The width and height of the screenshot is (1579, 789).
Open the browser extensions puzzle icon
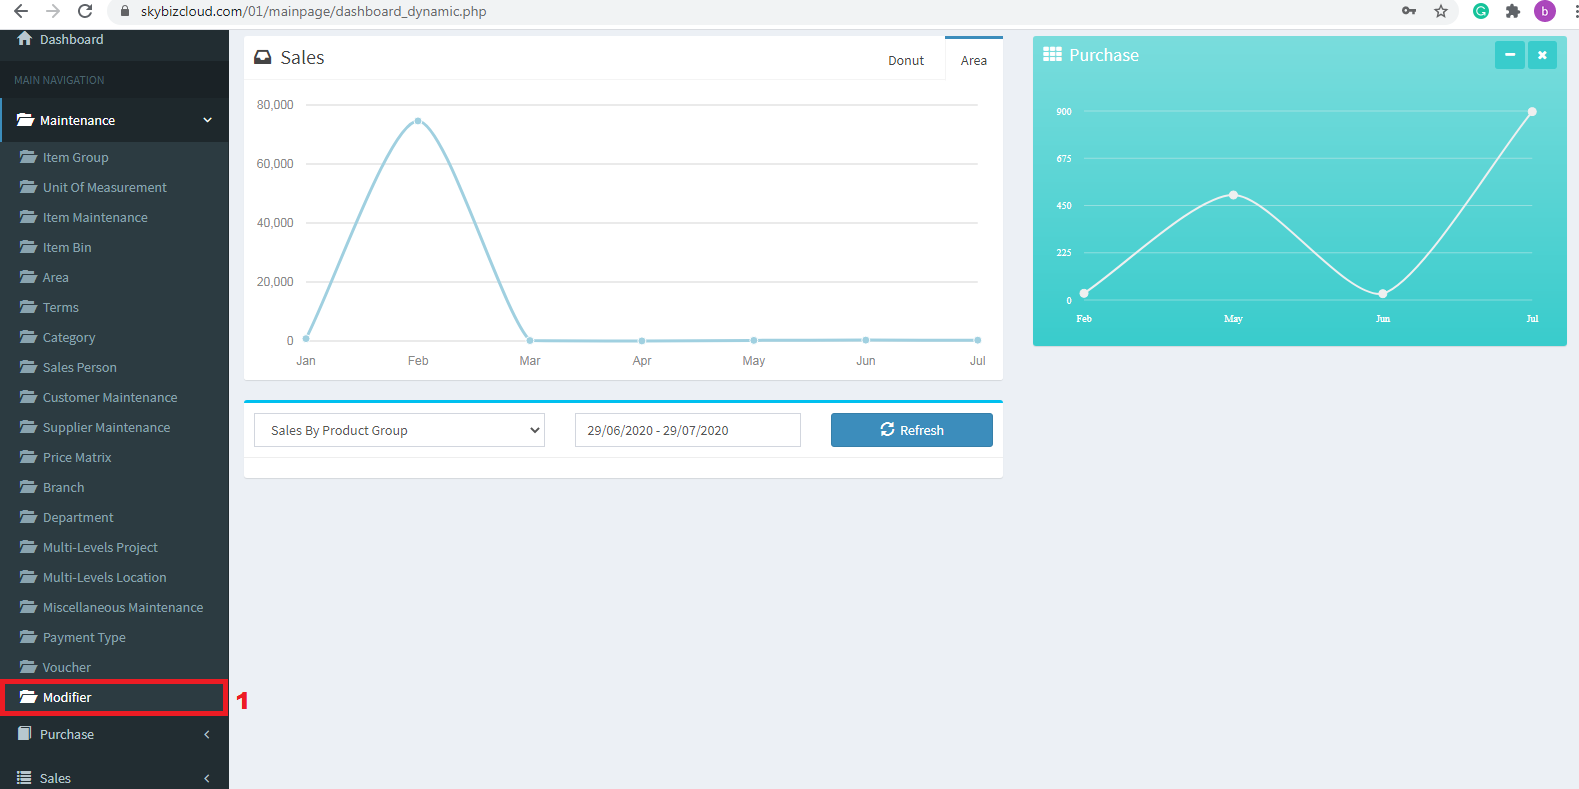click(x=1513, y=11)
